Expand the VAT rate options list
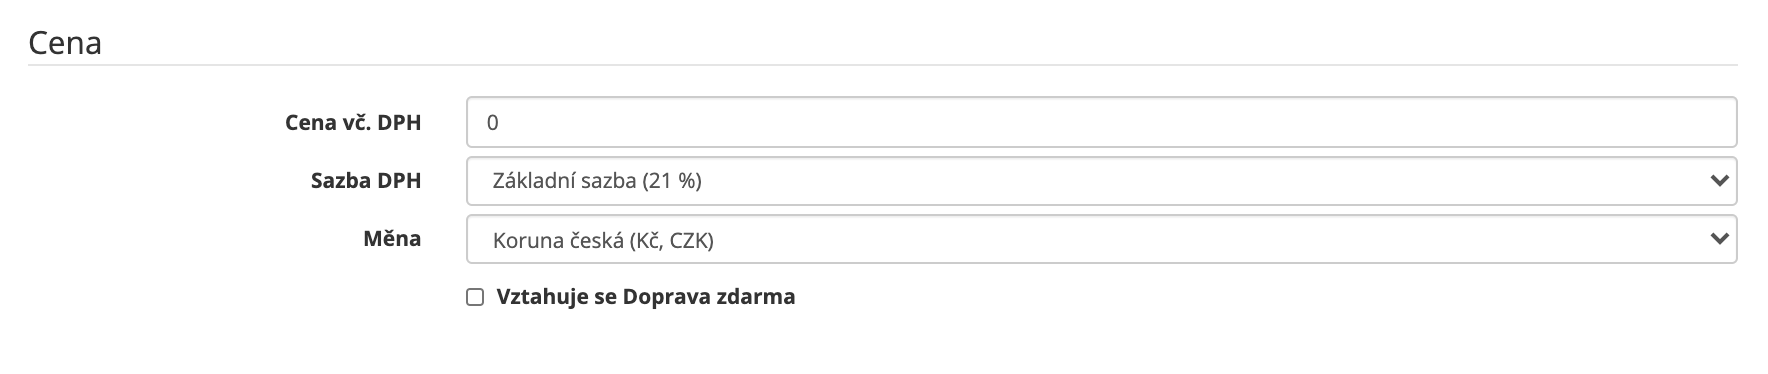 coord(1101,181)
